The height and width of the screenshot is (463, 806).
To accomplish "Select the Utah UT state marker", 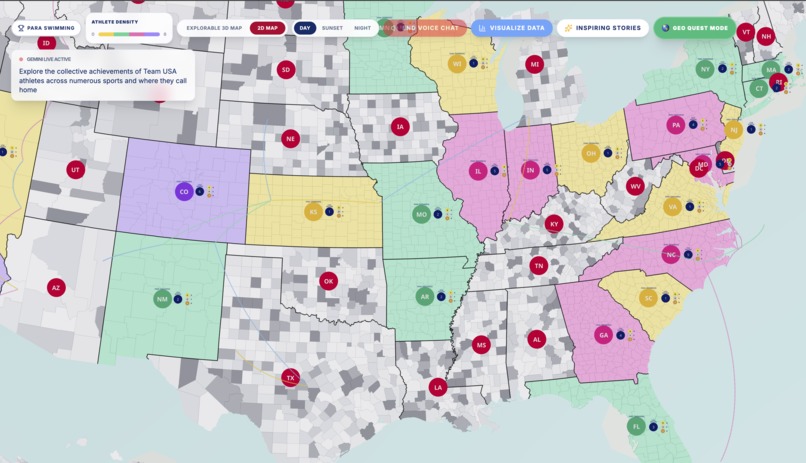I will click(76, 170).
